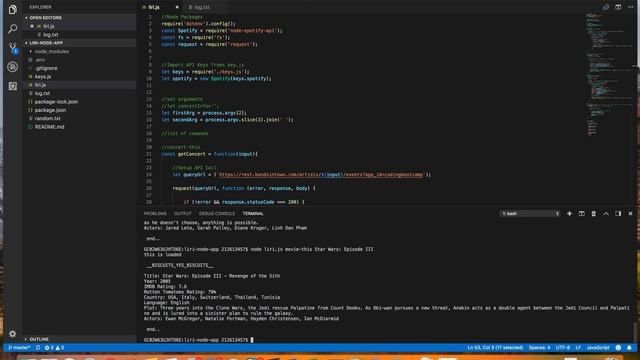Expand the node_modules folder
Viewport: 640px width, 360px height.
tap(51, 51)
